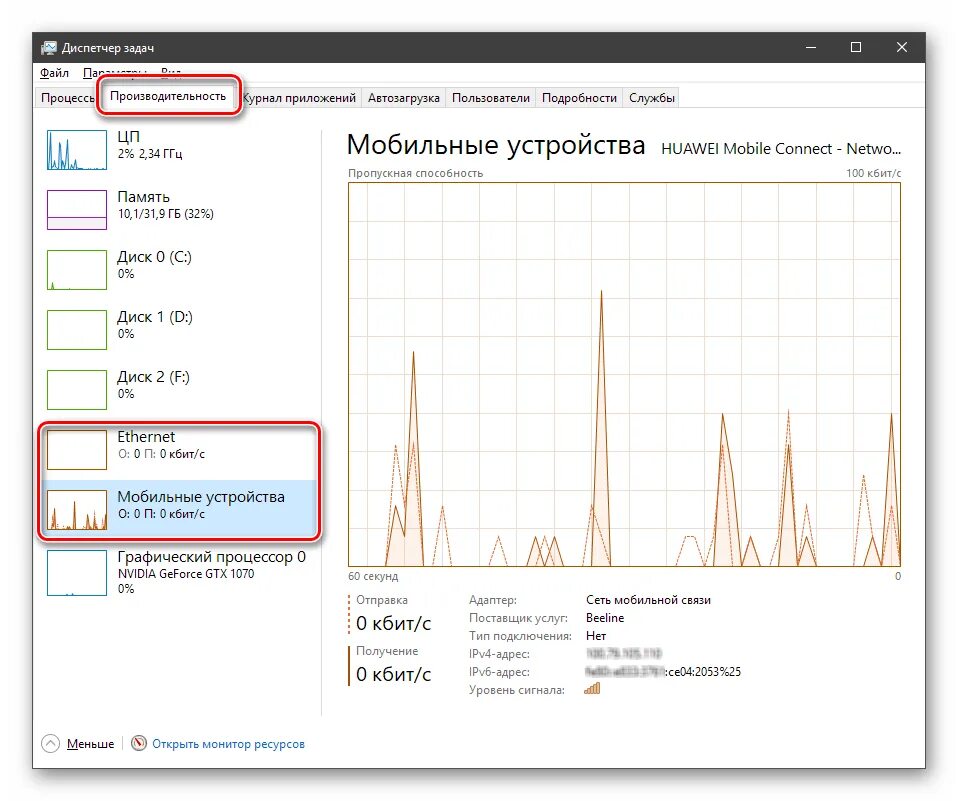Click the ЦП label in the sidebar
Image resolution: width=958 pixels, height=801 pixels.
coord(128,137)
